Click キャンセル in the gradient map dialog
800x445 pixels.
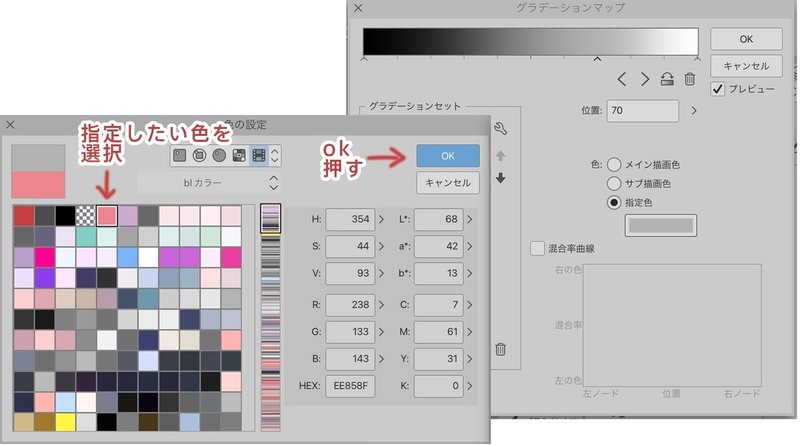pos(746,66)
